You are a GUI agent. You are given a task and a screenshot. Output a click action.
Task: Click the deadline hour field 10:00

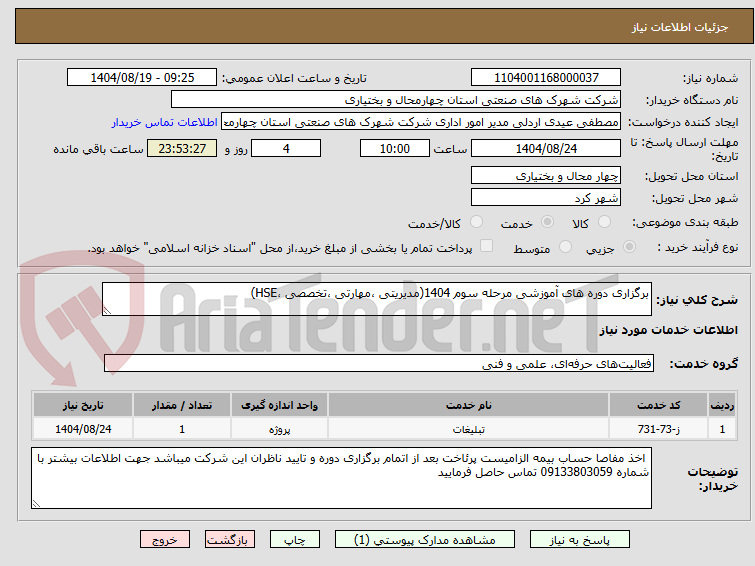(x=395, y=148)
